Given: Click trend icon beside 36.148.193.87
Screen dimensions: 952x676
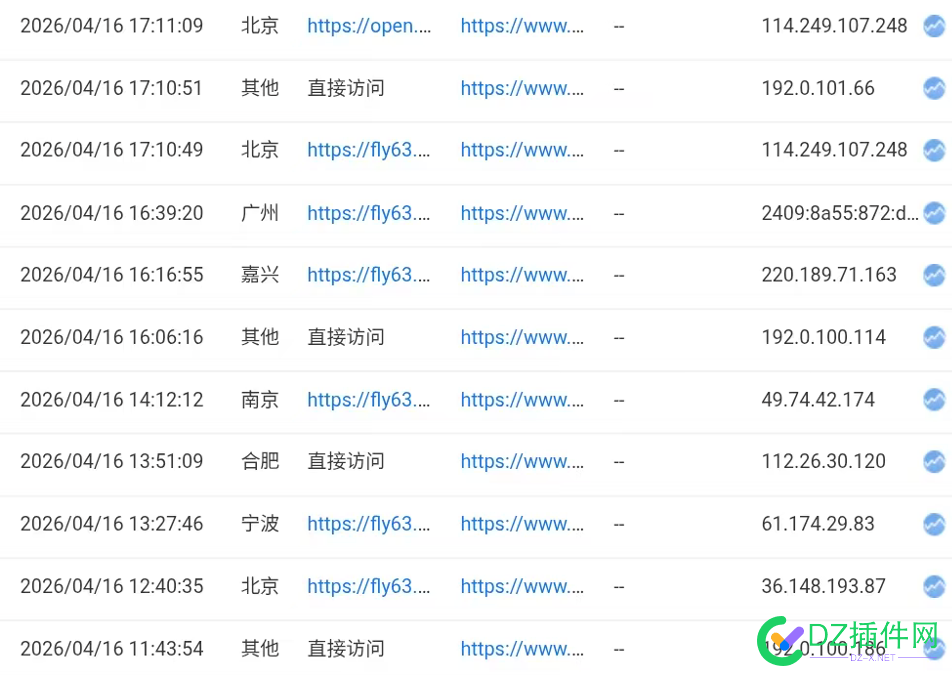Looking at the screenshot, I should [936, 586].
